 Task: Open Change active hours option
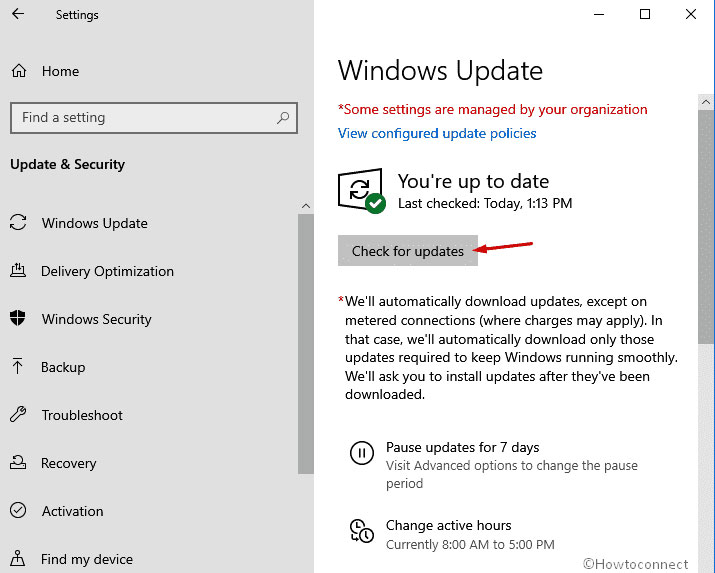click(x=448, y=525)
